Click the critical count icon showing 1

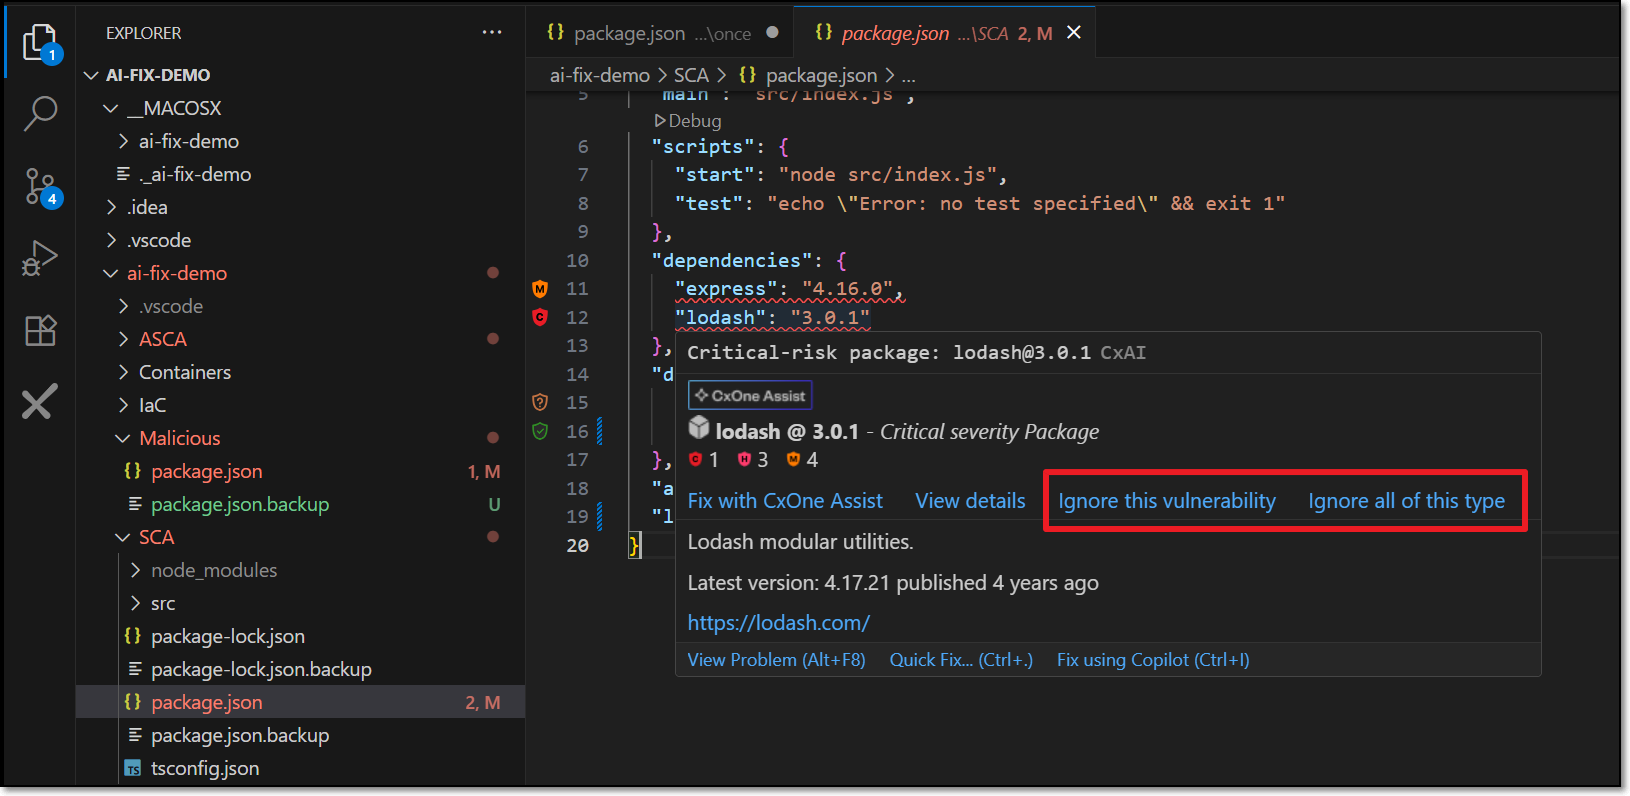pos(696,459)
